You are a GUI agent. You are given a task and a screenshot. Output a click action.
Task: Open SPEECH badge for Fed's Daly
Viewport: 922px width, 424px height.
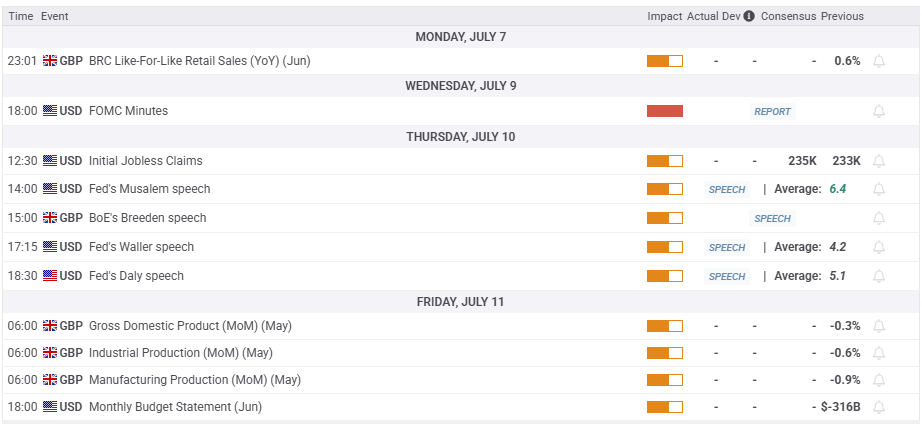click(x=727, y=276)
